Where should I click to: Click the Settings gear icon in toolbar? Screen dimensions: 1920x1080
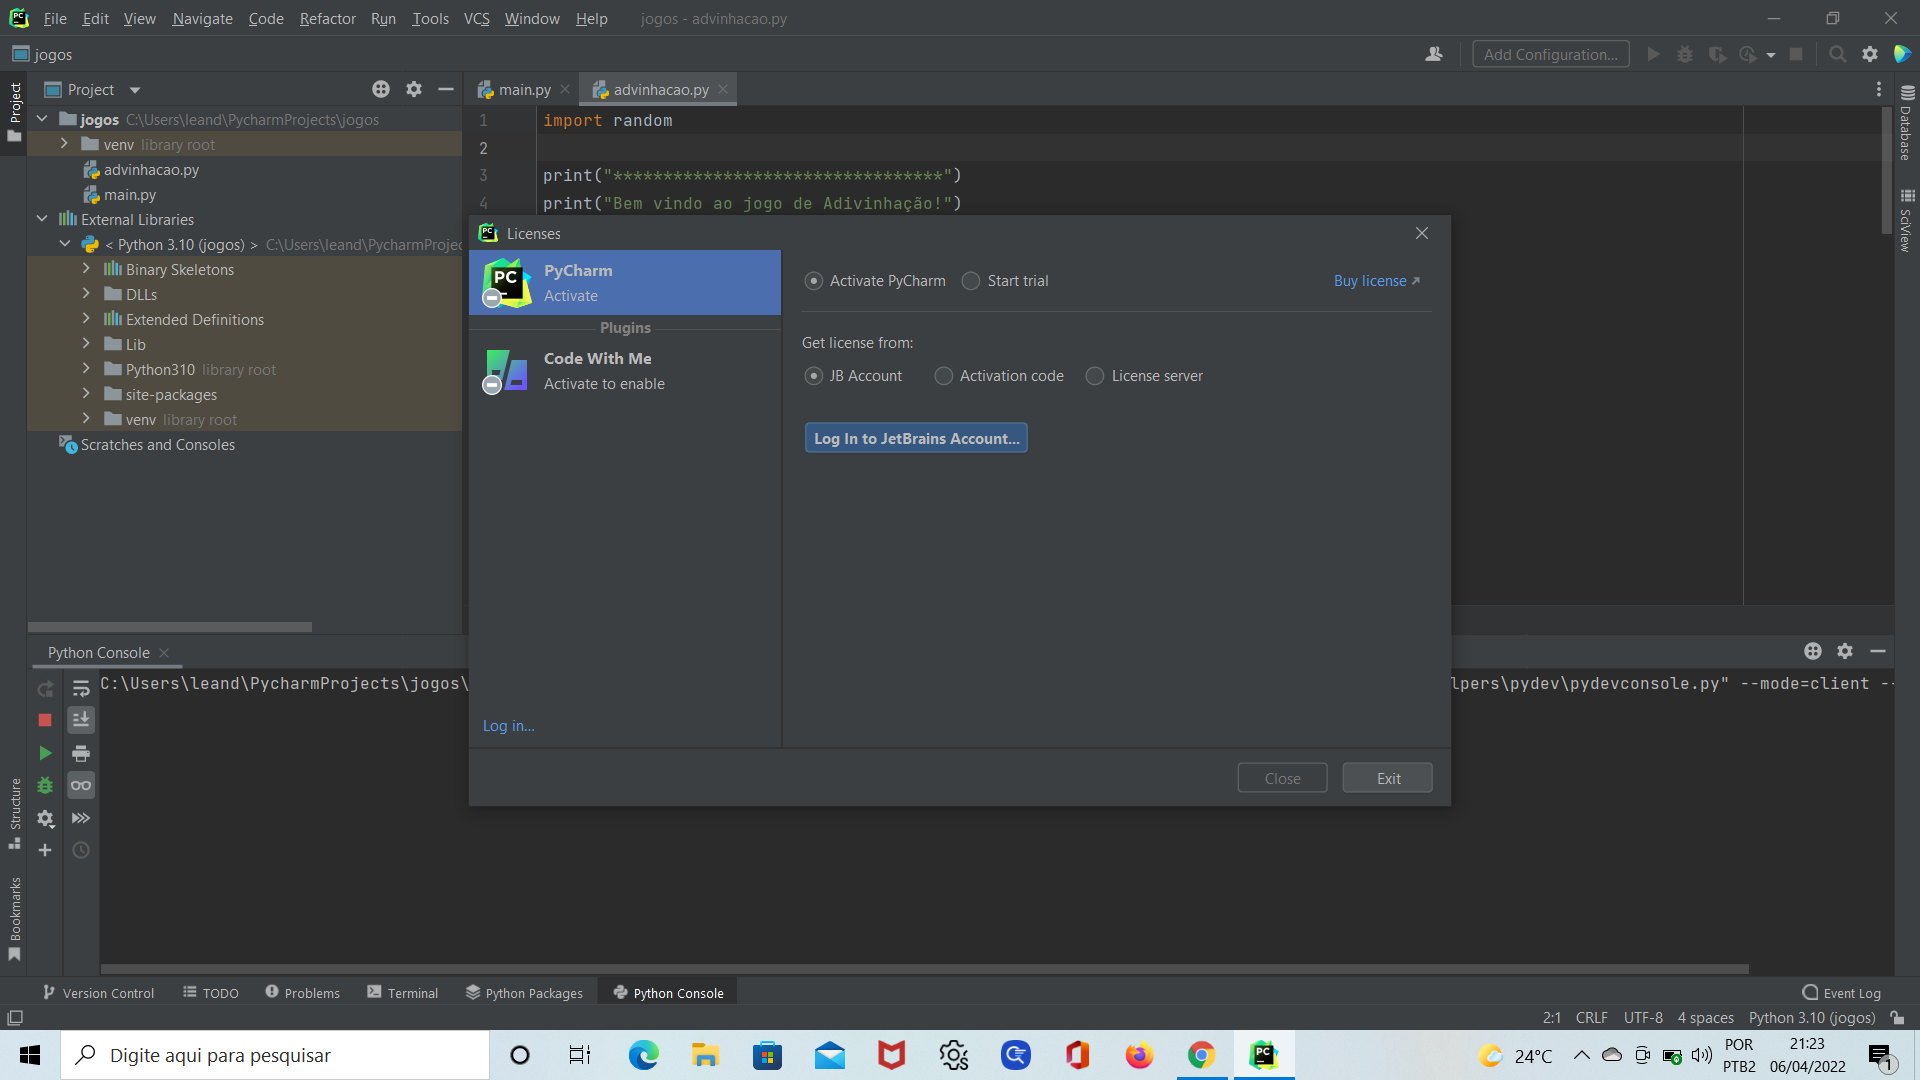[x=1870, y=54]
